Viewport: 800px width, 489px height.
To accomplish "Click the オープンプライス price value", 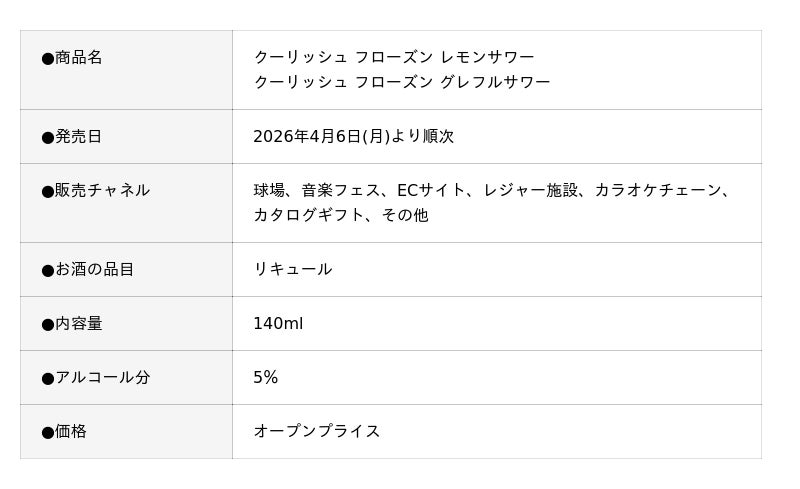I will coord(316,431).
